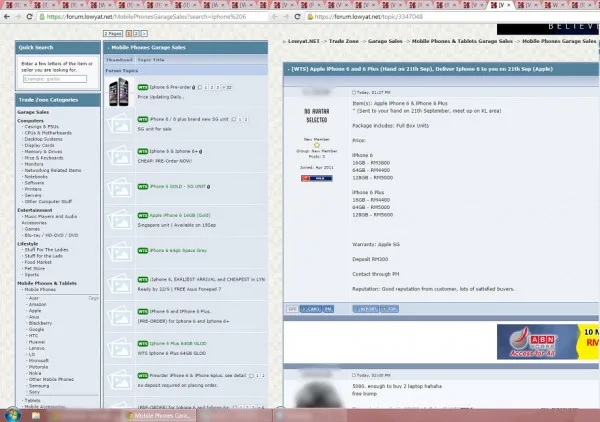Click the red-blue status badge under seller profile
Screen dimensions: 600x422
316,179
